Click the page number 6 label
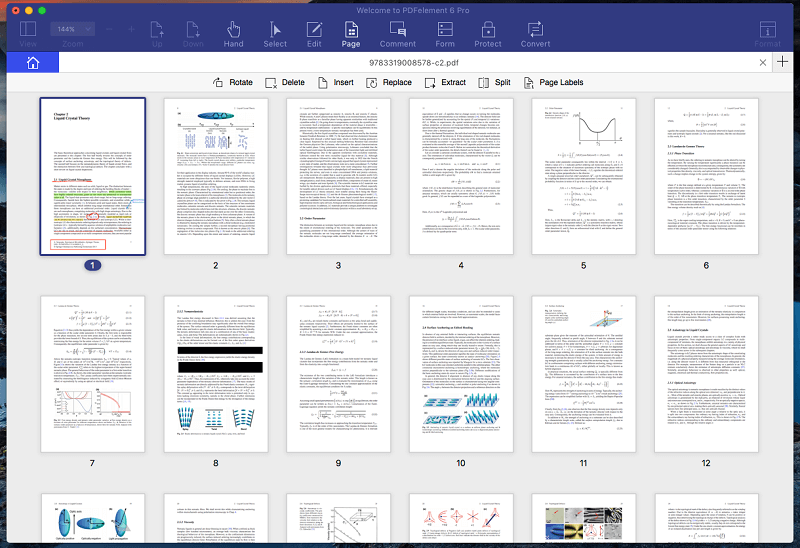The image size is (800, 548). tap(706, 265)
